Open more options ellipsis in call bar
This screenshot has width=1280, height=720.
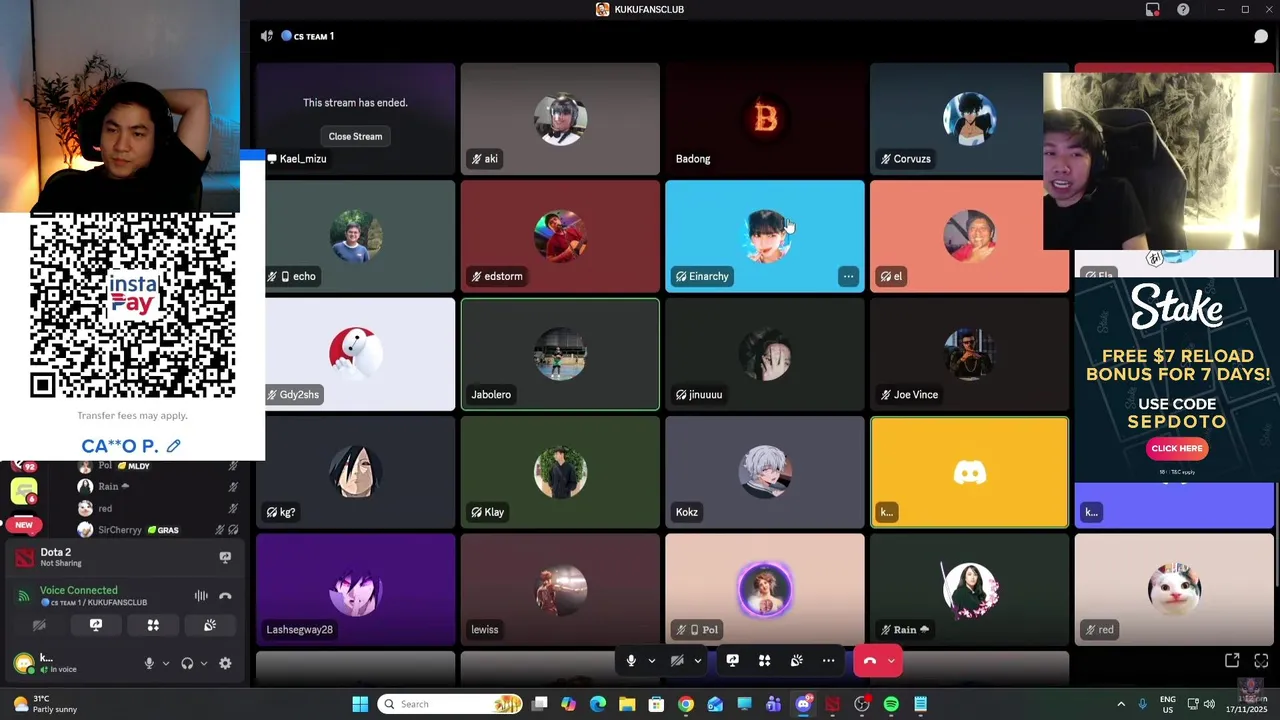coord(828,661)
